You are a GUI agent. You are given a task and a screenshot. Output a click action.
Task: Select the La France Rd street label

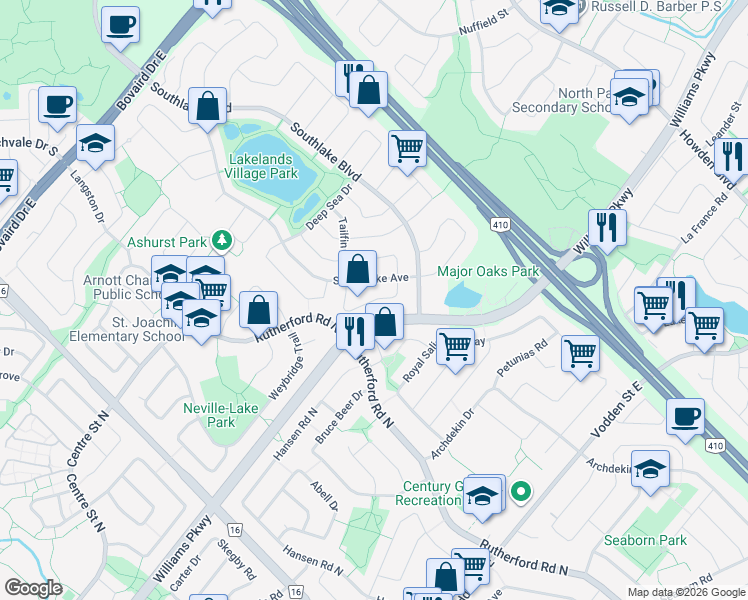tap(704, 217)
